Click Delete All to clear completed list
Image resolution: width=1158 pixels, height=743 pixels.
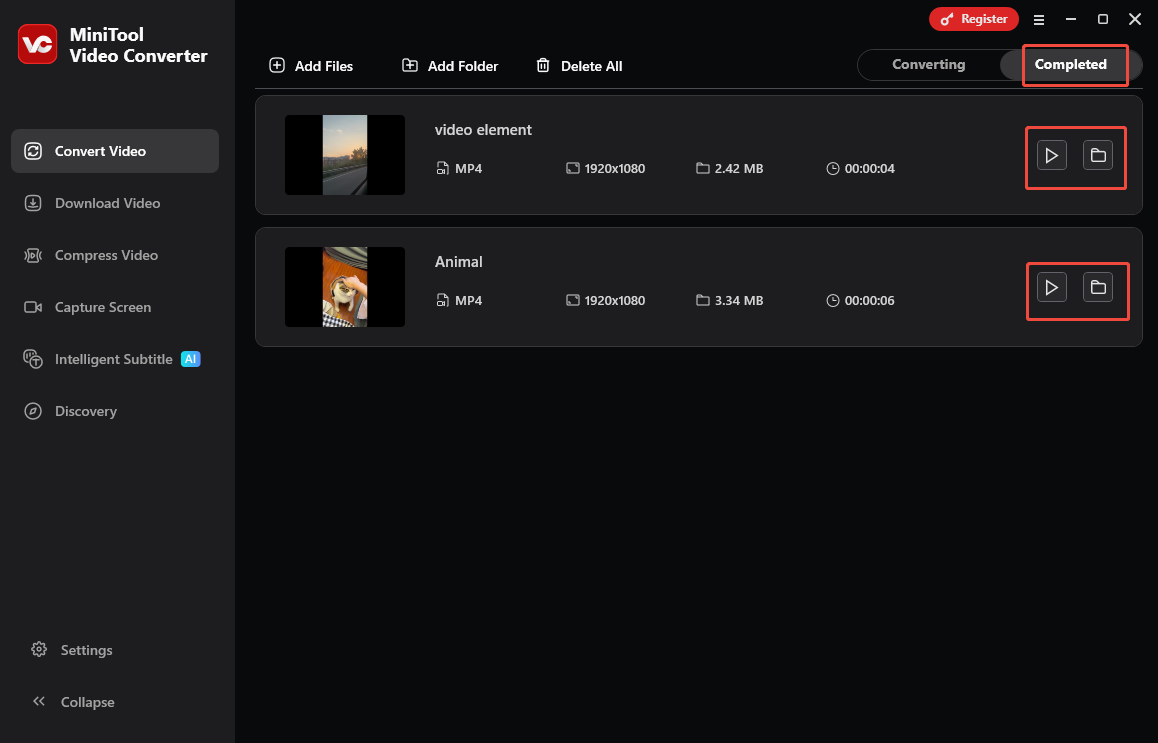579,65
